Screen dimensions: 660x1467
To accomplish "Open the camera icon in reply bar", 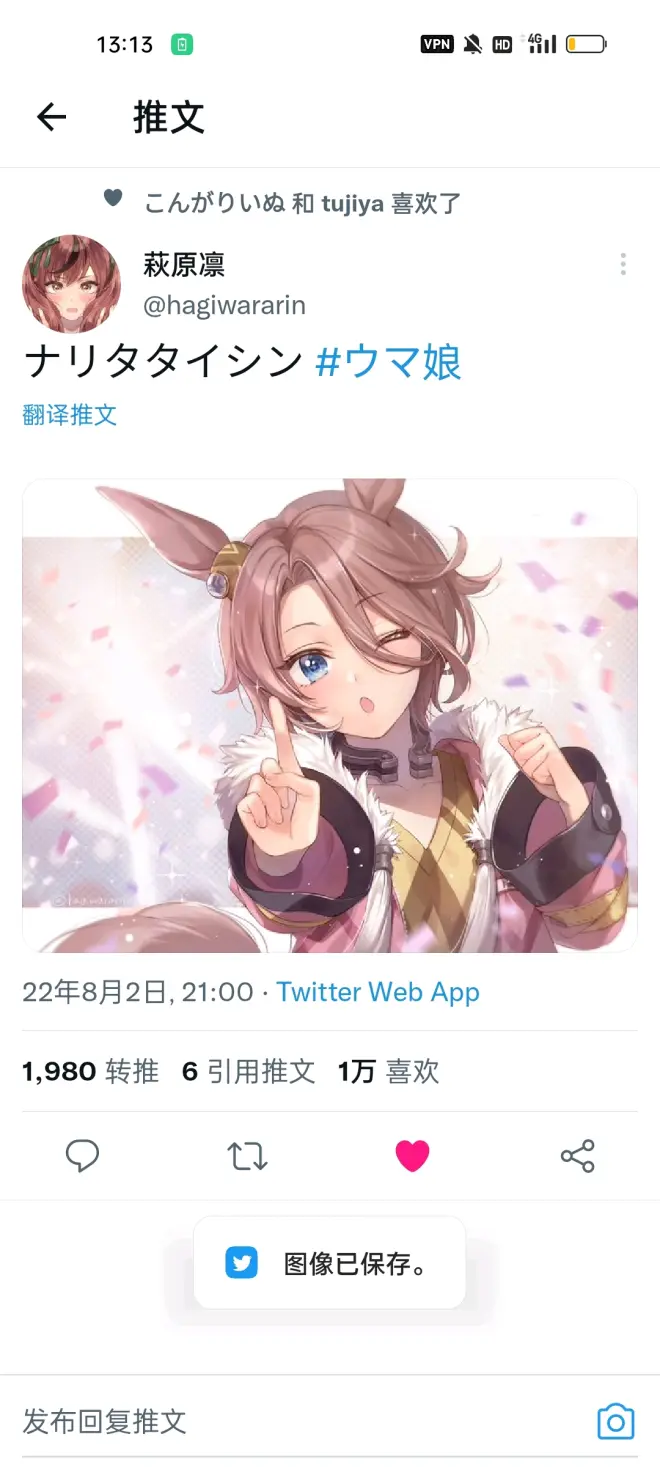I will pos(616,1421).
